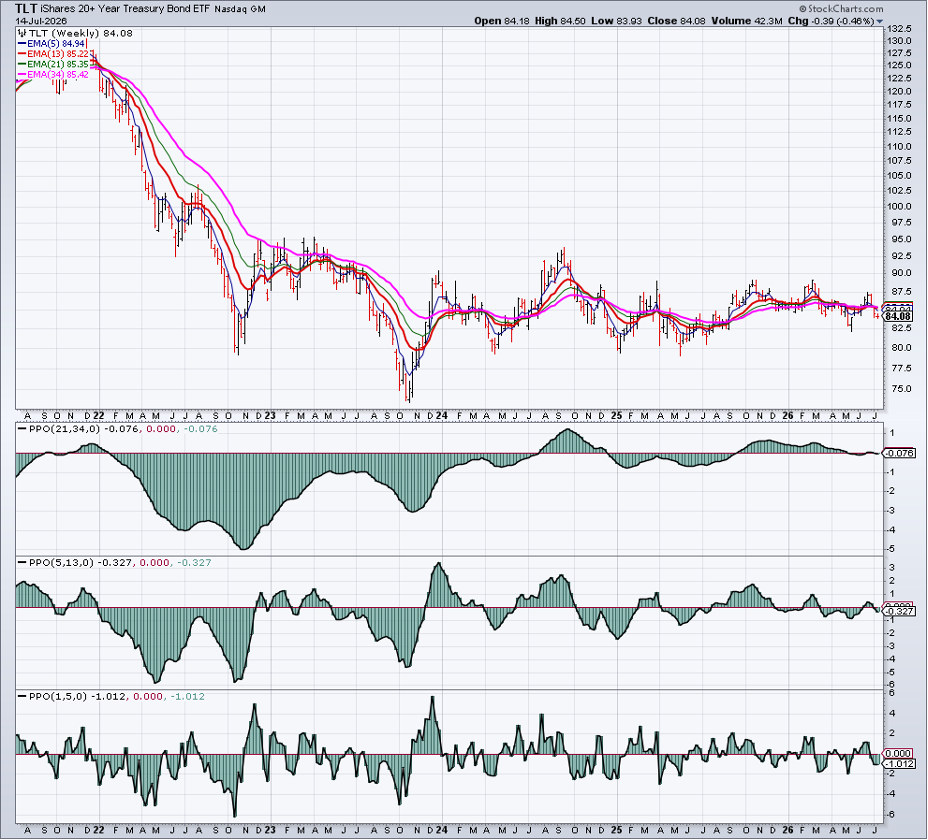Click year 25 on the price panel's date axis
Image resolution: width=928 pixels, height=840 pixels.
coord(616,416)
